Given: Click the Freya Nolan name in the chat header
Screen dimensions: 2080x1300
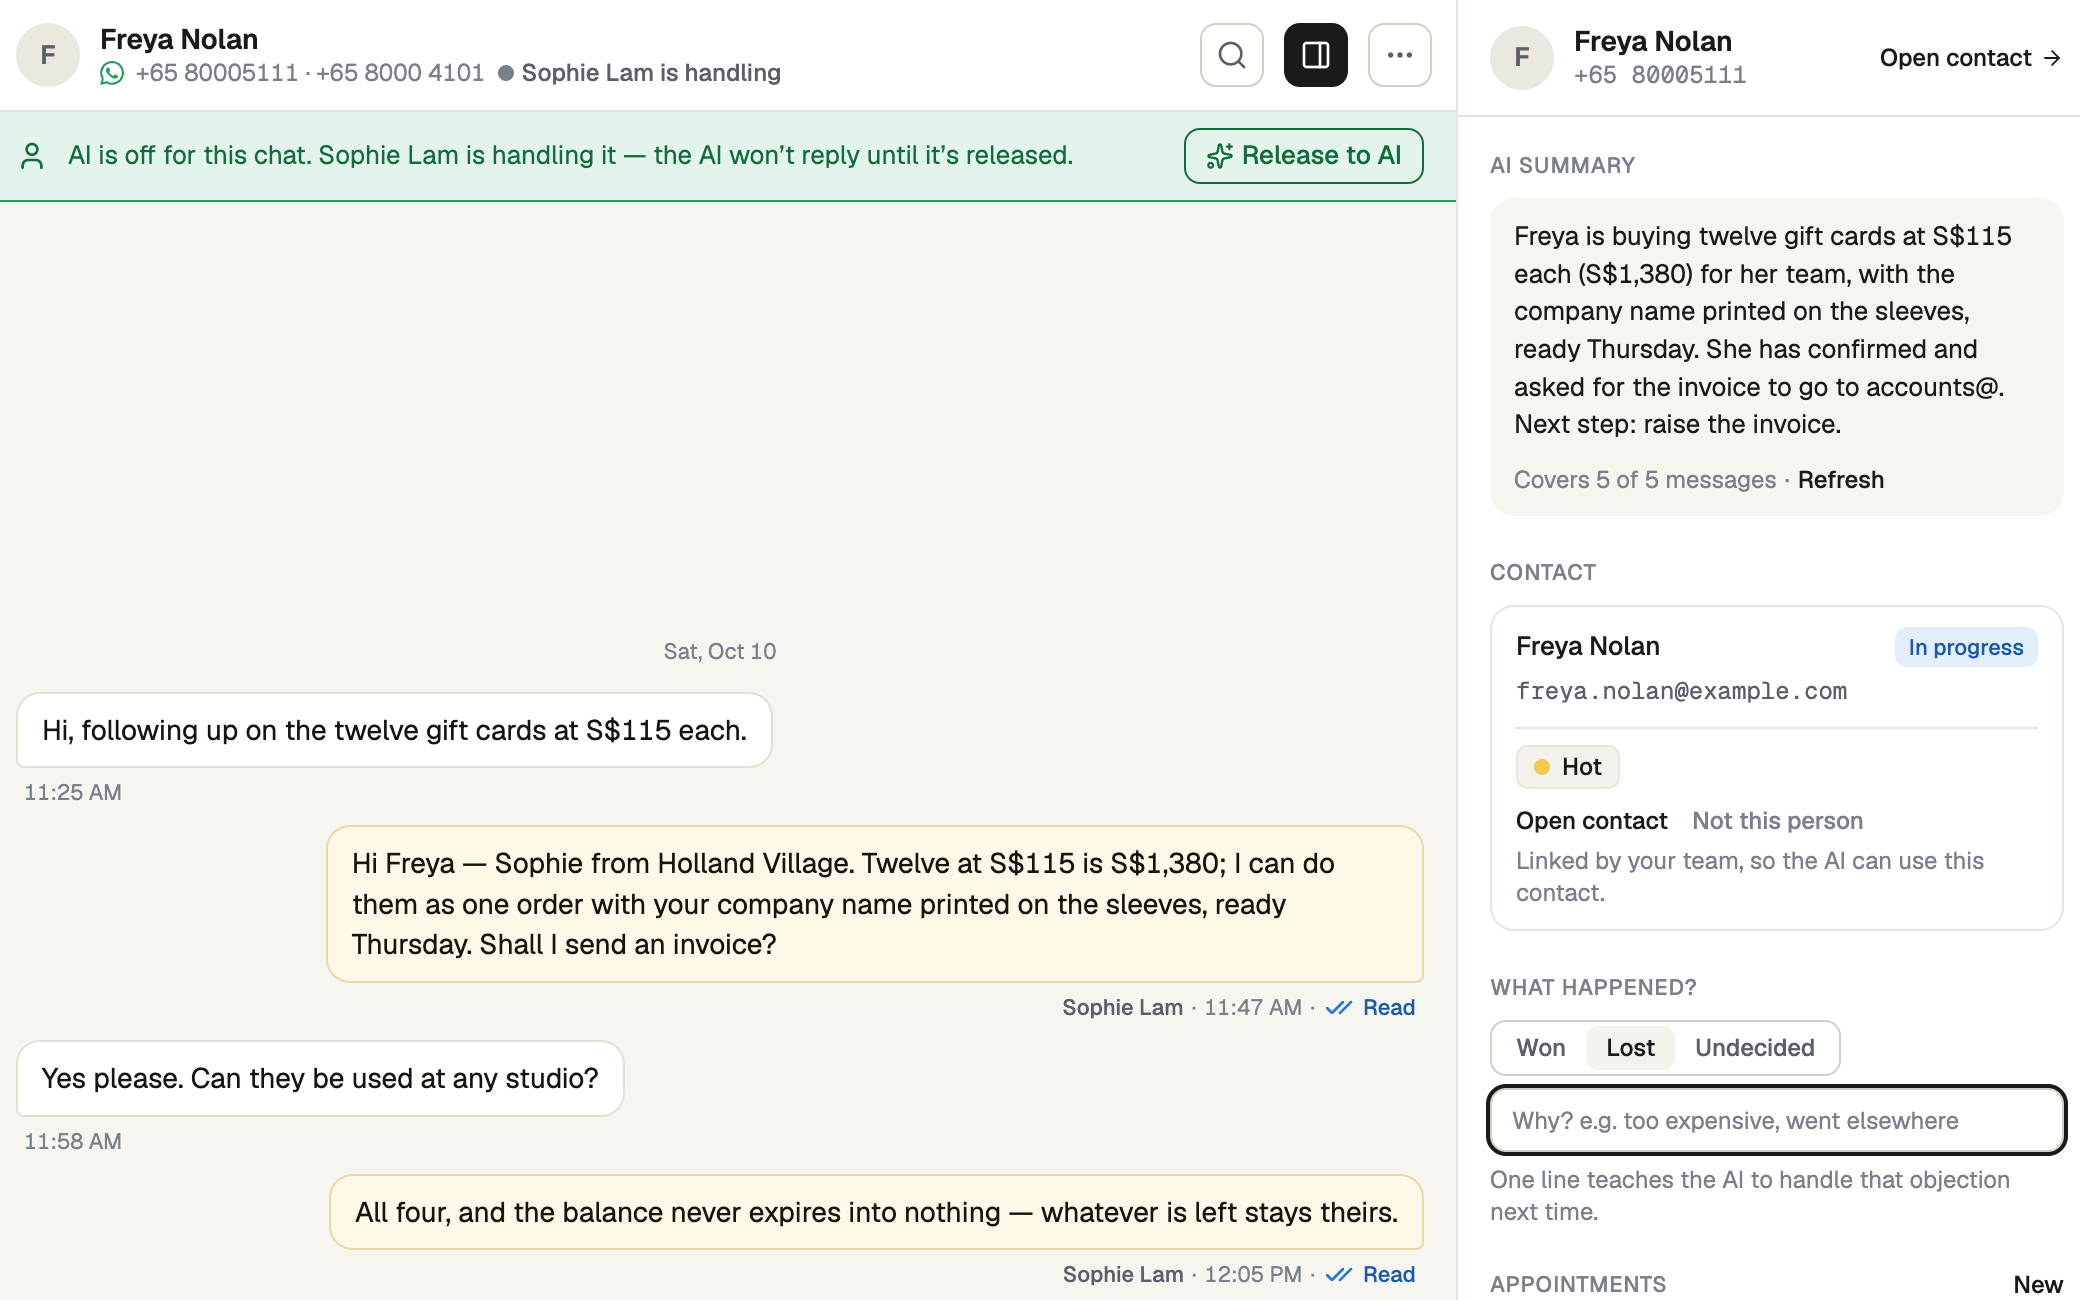Looking at the screenshot, I should [179, 39].
